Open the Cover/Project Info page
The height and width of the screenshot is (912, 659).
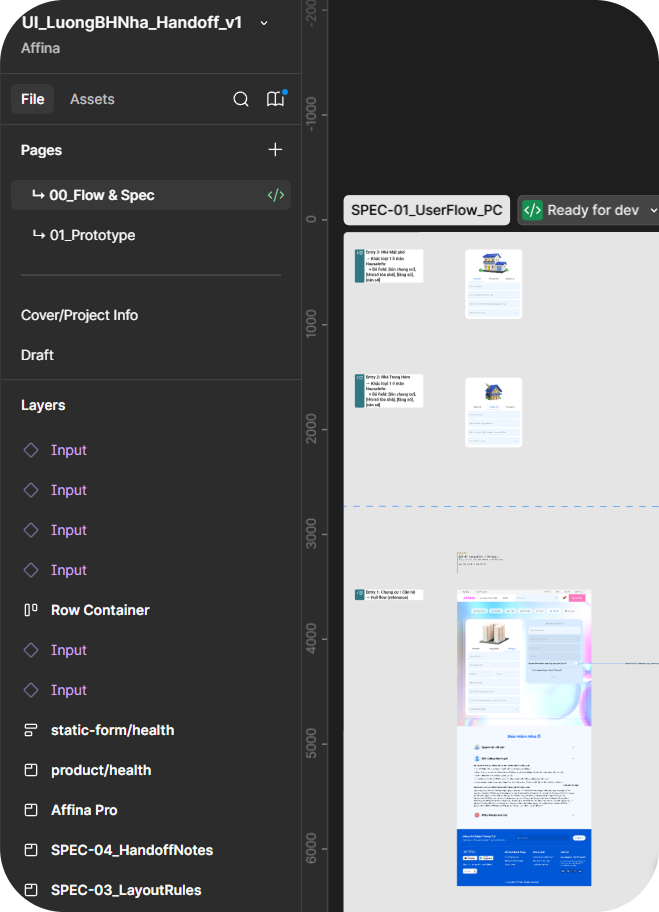(x=79, y=315)
